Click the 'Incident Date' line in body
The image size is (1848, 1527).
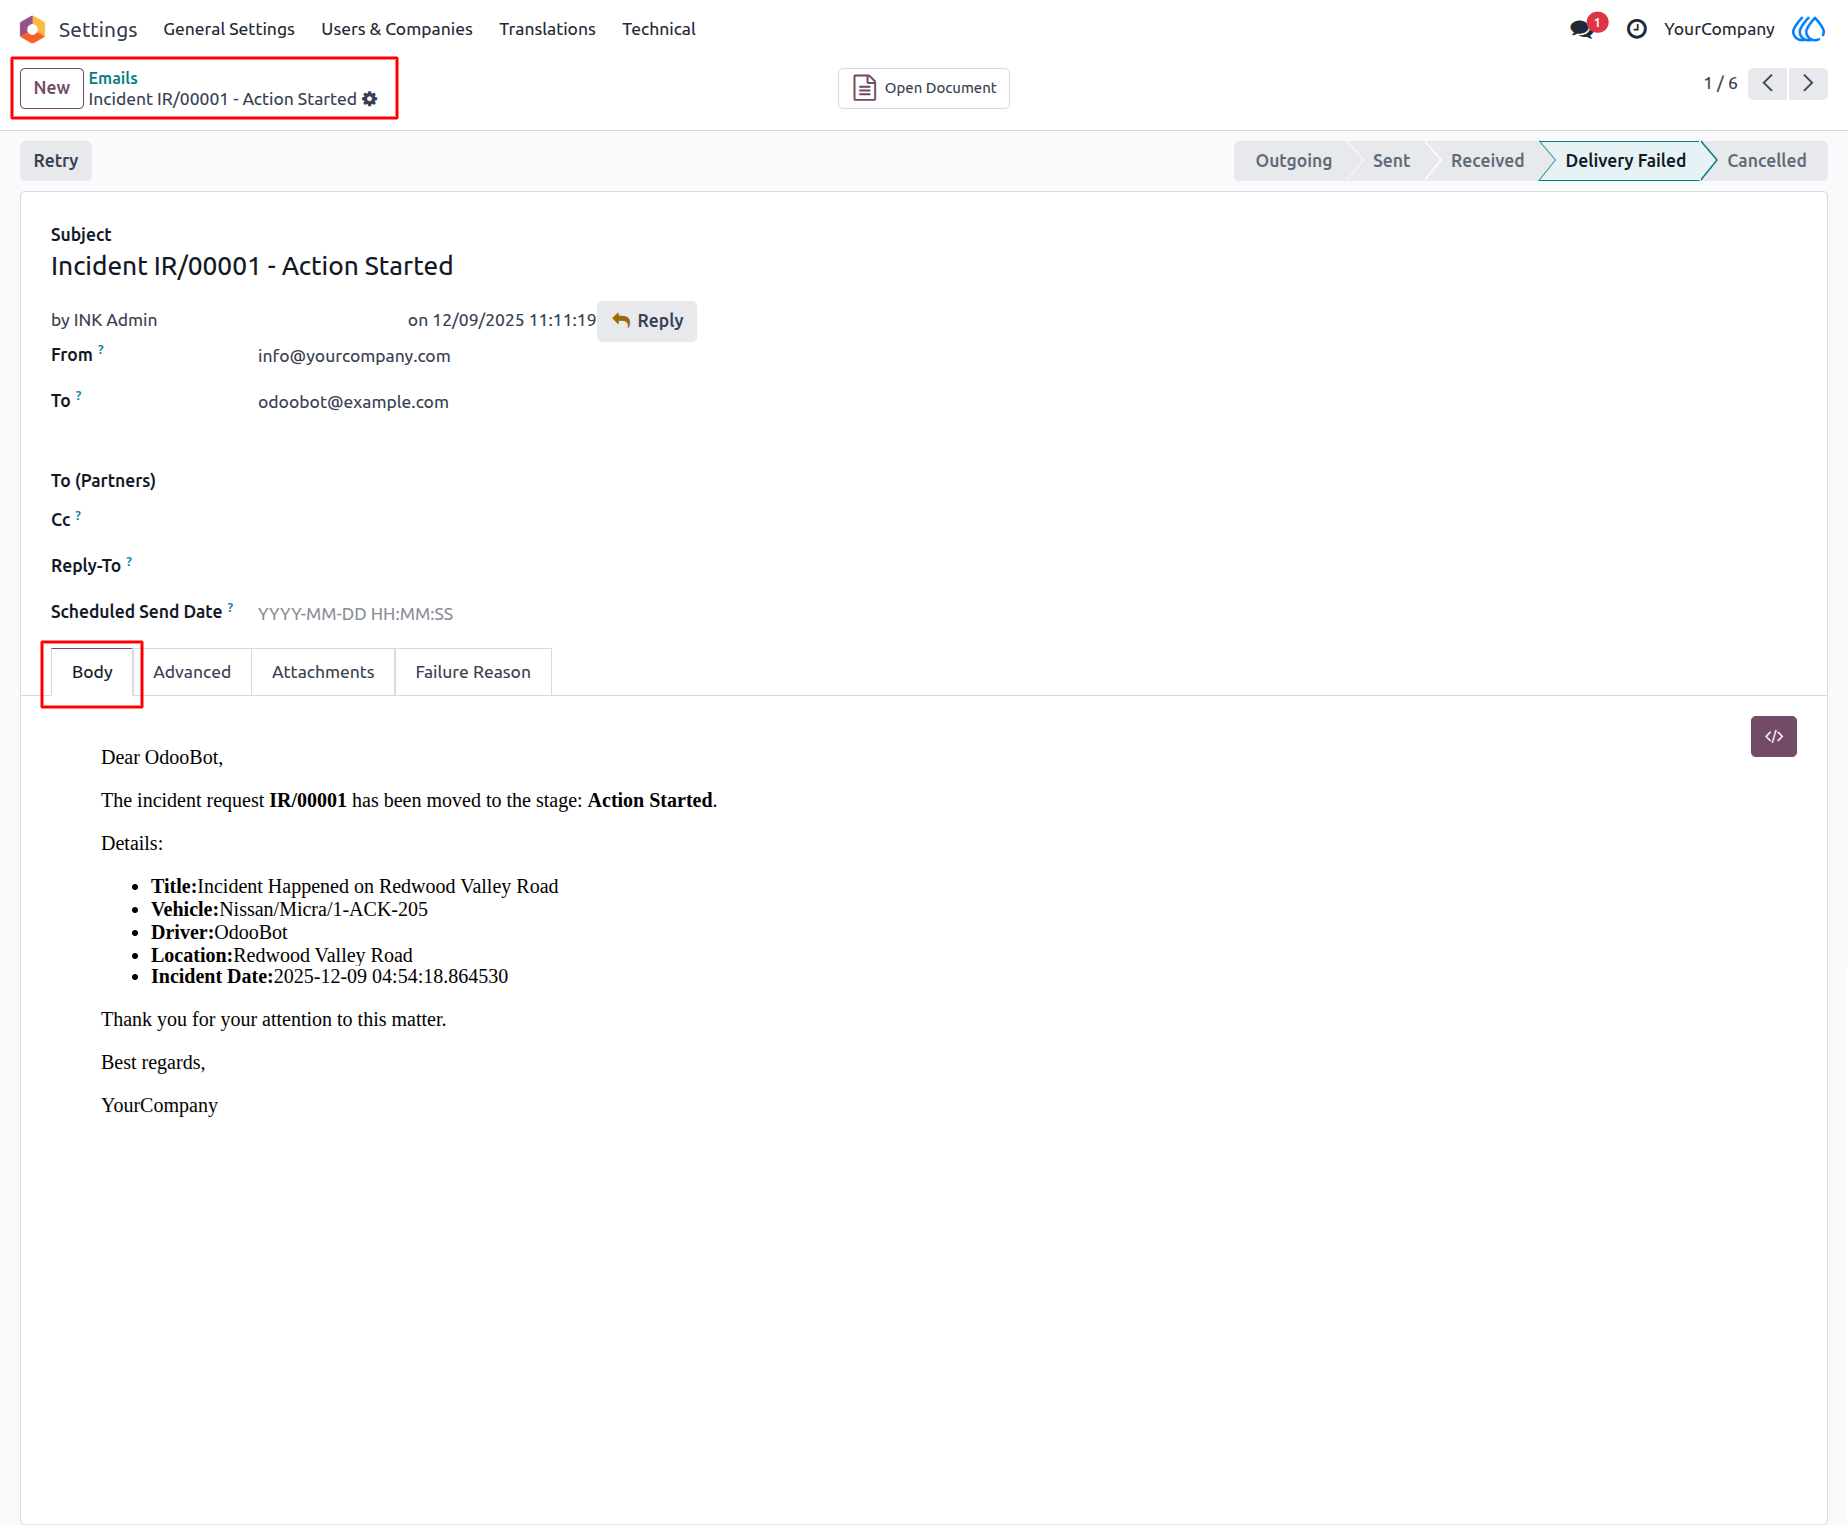tap(329, 976)
